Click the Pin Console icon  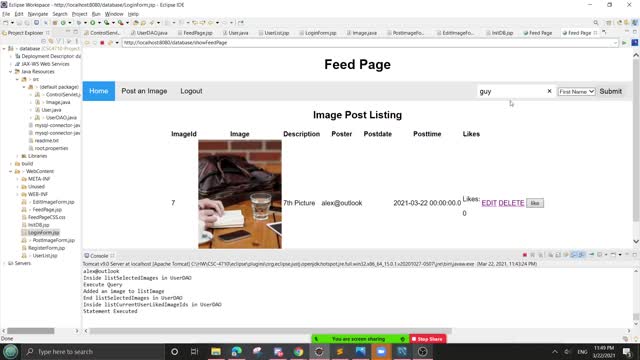coord(591,255)
